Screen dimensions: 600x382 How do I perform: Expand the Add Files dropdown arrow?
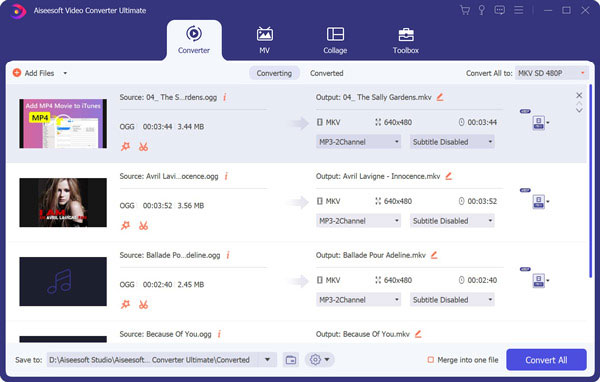tap(65, 73)
